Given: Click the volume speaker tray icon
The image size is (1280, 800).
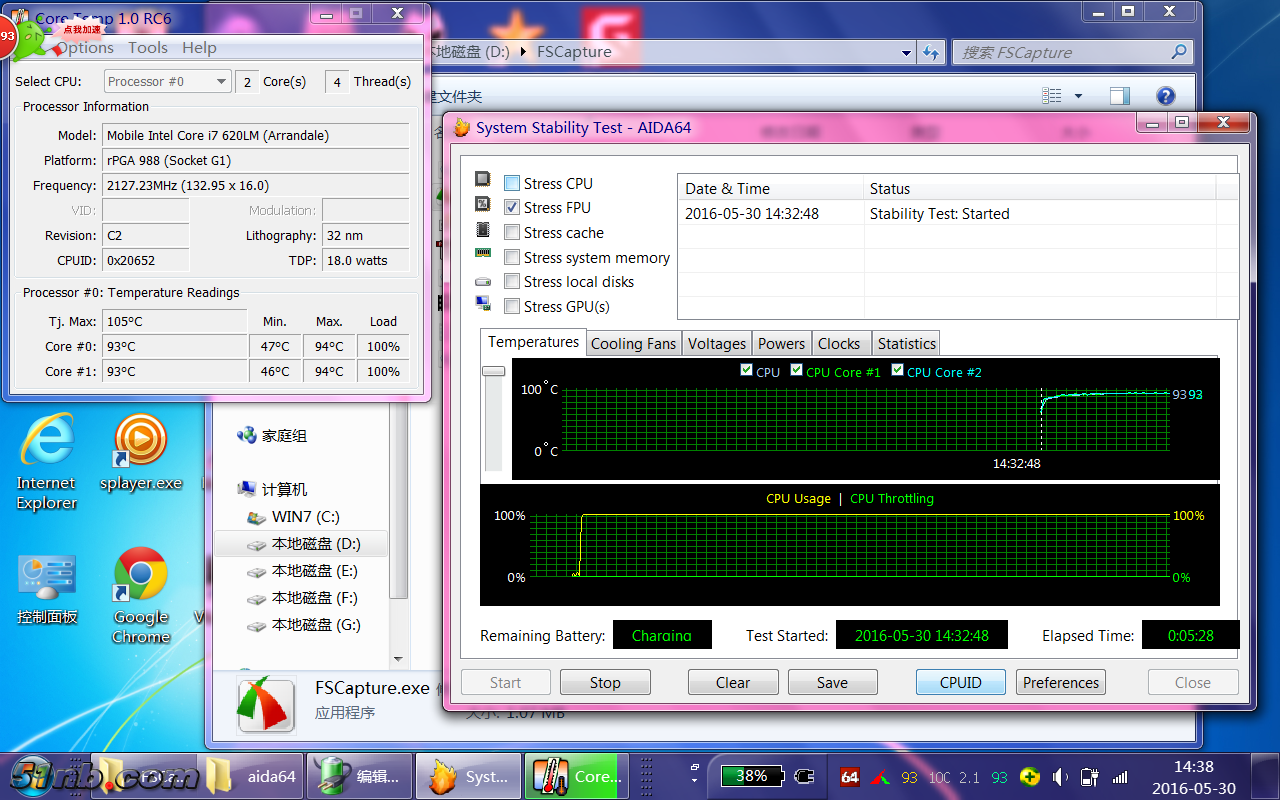Looking at the screenshot, I should click(x=1060, y=777).
